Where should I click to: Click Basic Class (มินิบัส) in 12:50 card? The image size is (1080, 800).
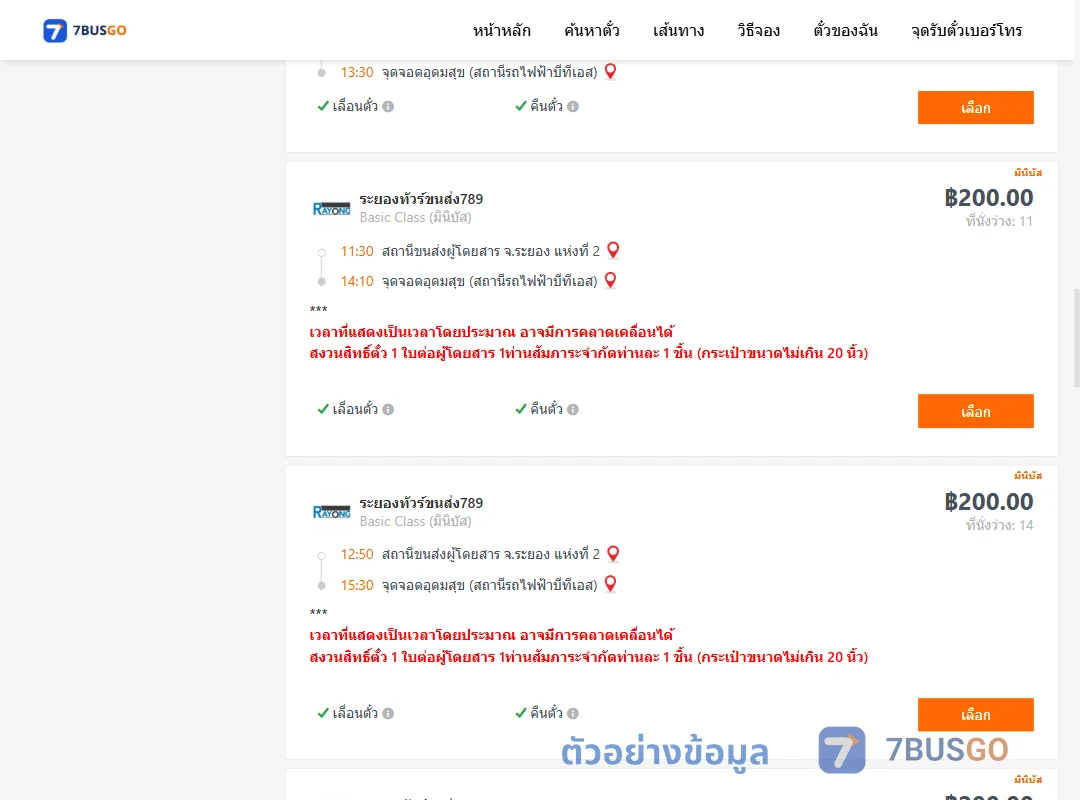click(415, 522)
